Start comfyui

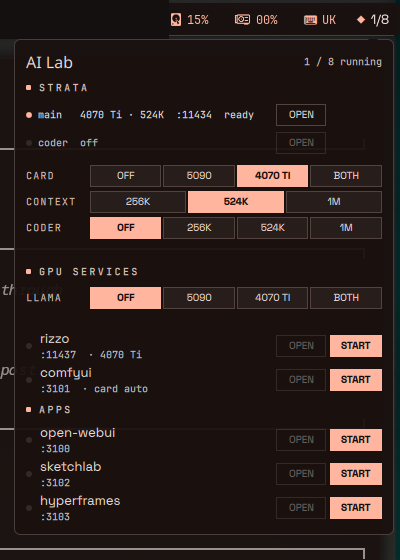click(356, 380)
